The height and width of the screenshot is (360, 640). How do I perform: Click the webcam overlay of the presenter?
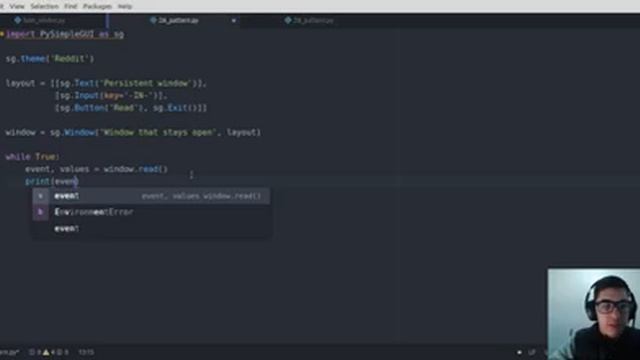pyautogui.click(x=594, y=314)
